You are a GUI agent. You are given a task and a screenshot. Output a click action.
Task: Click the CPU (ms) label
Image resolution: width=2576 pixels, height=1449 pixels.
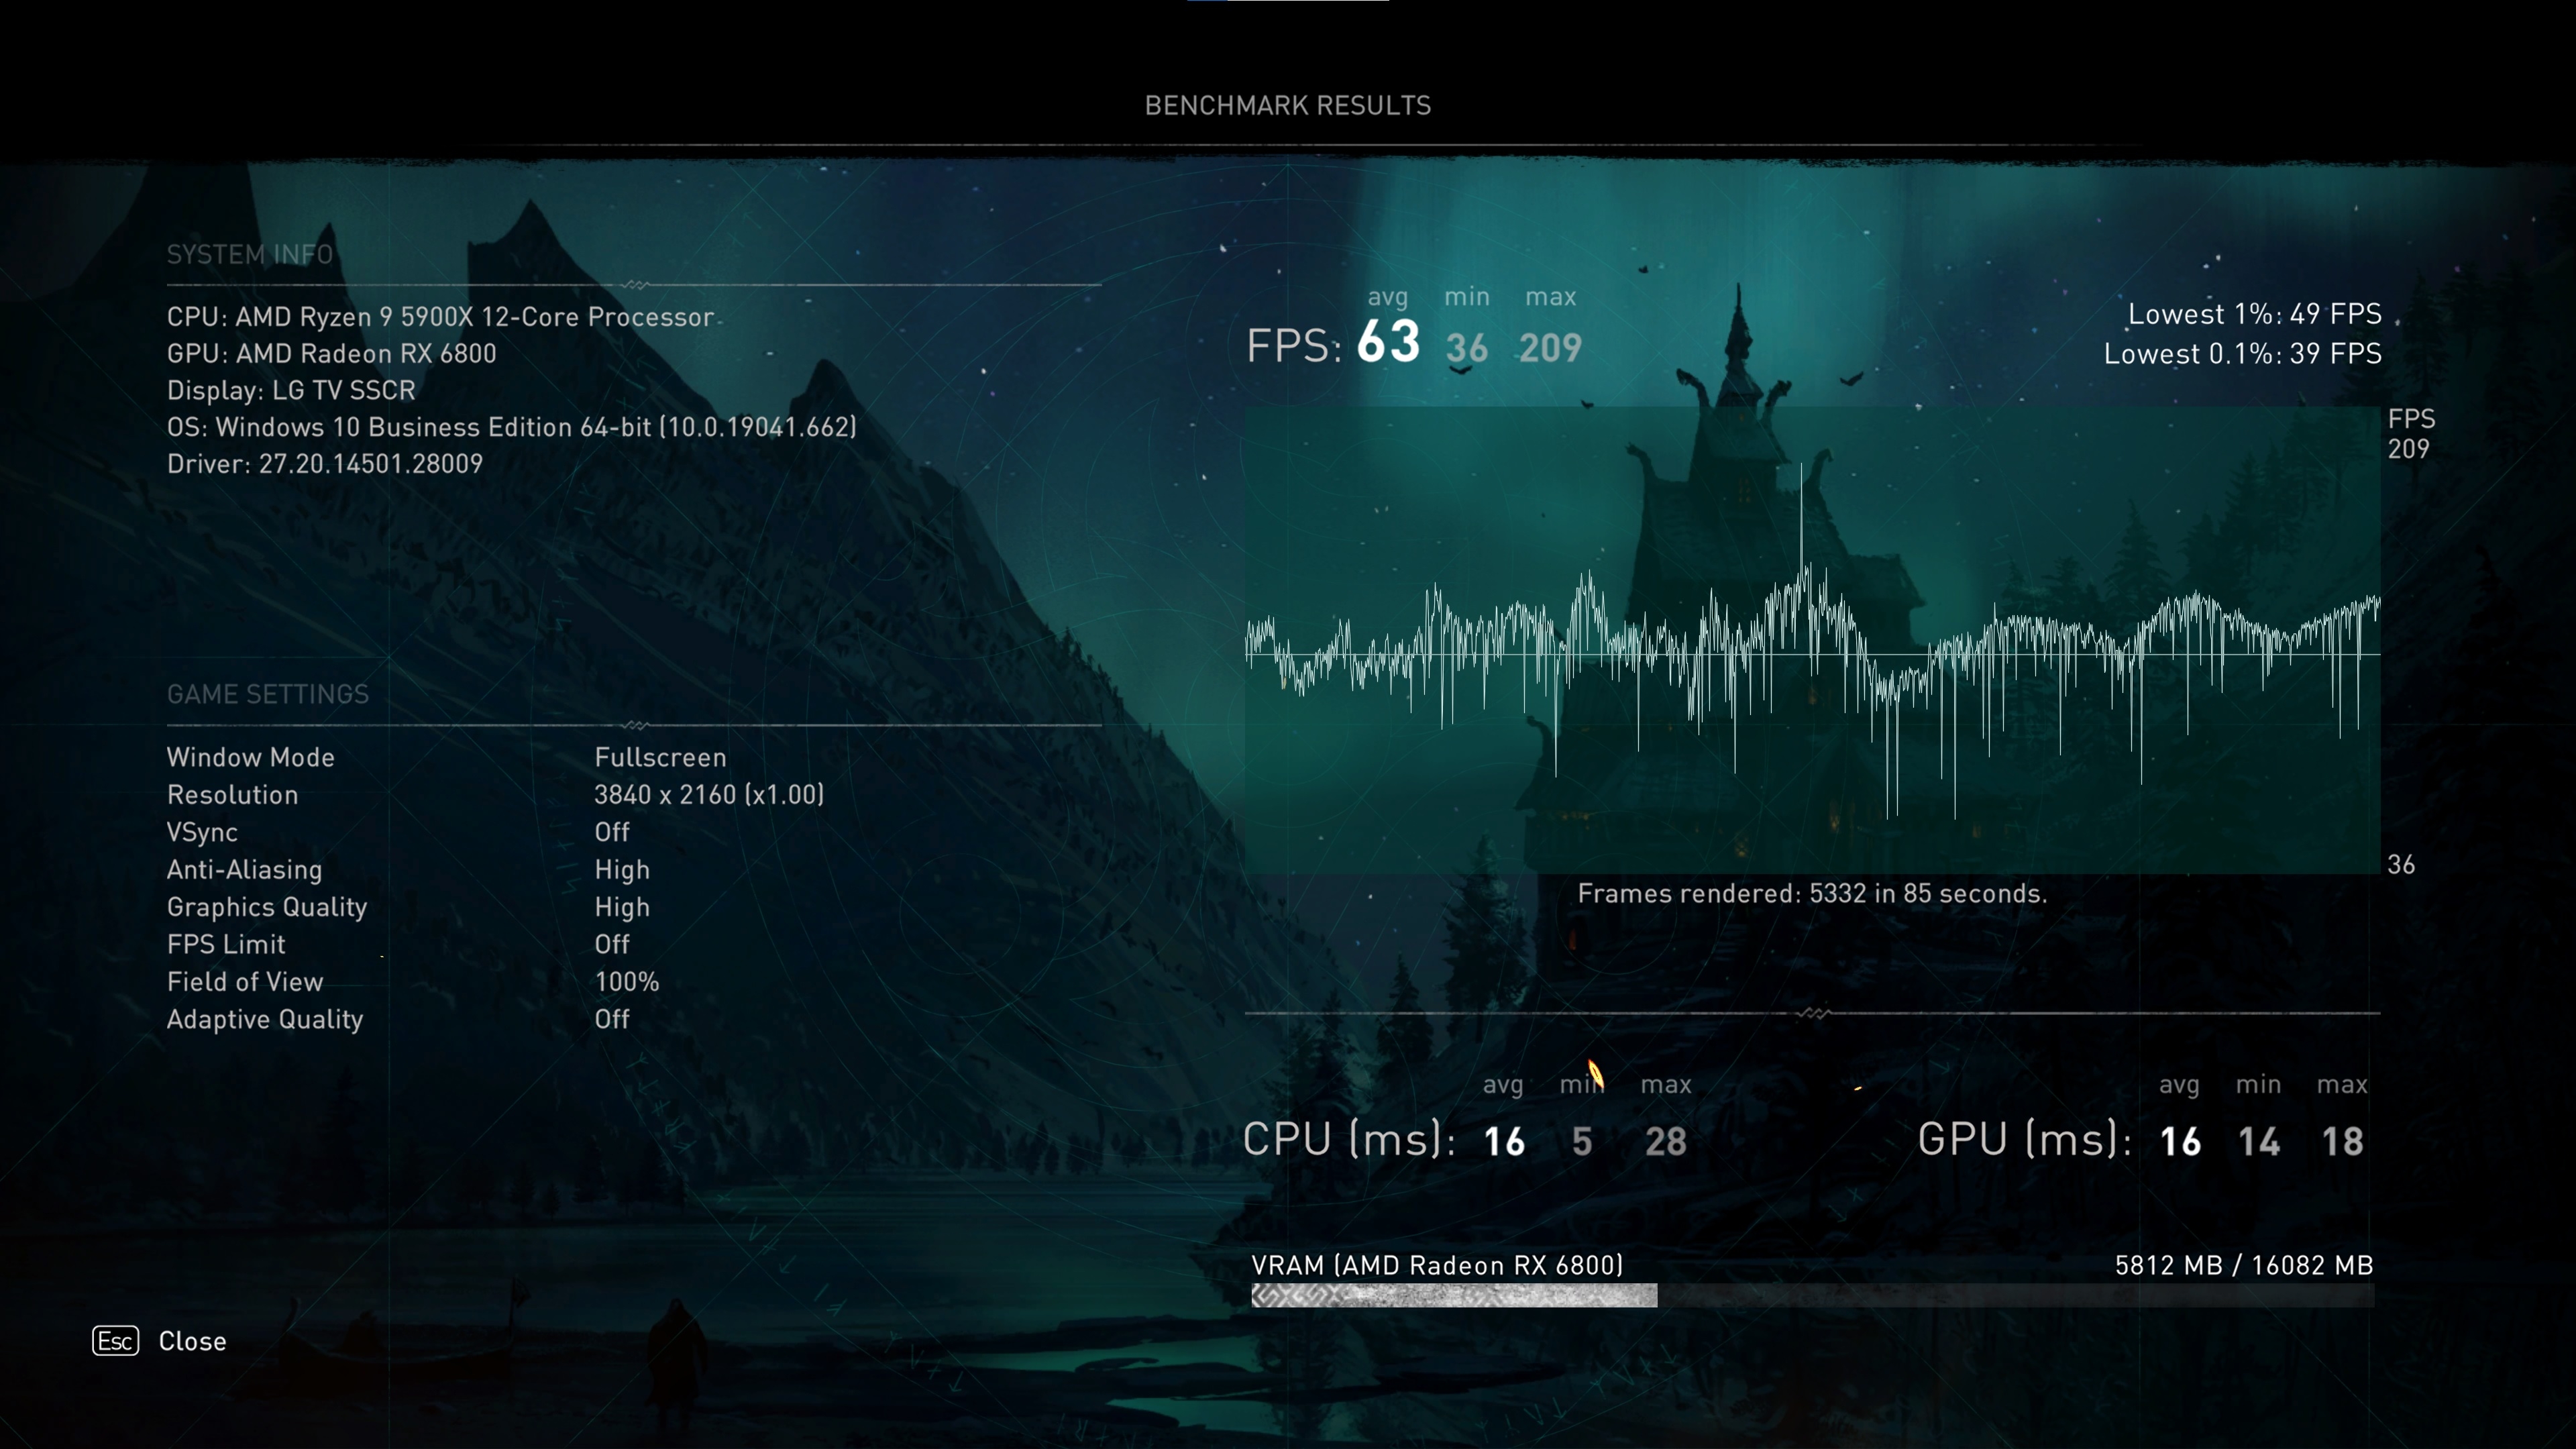pos(1349,1139)
